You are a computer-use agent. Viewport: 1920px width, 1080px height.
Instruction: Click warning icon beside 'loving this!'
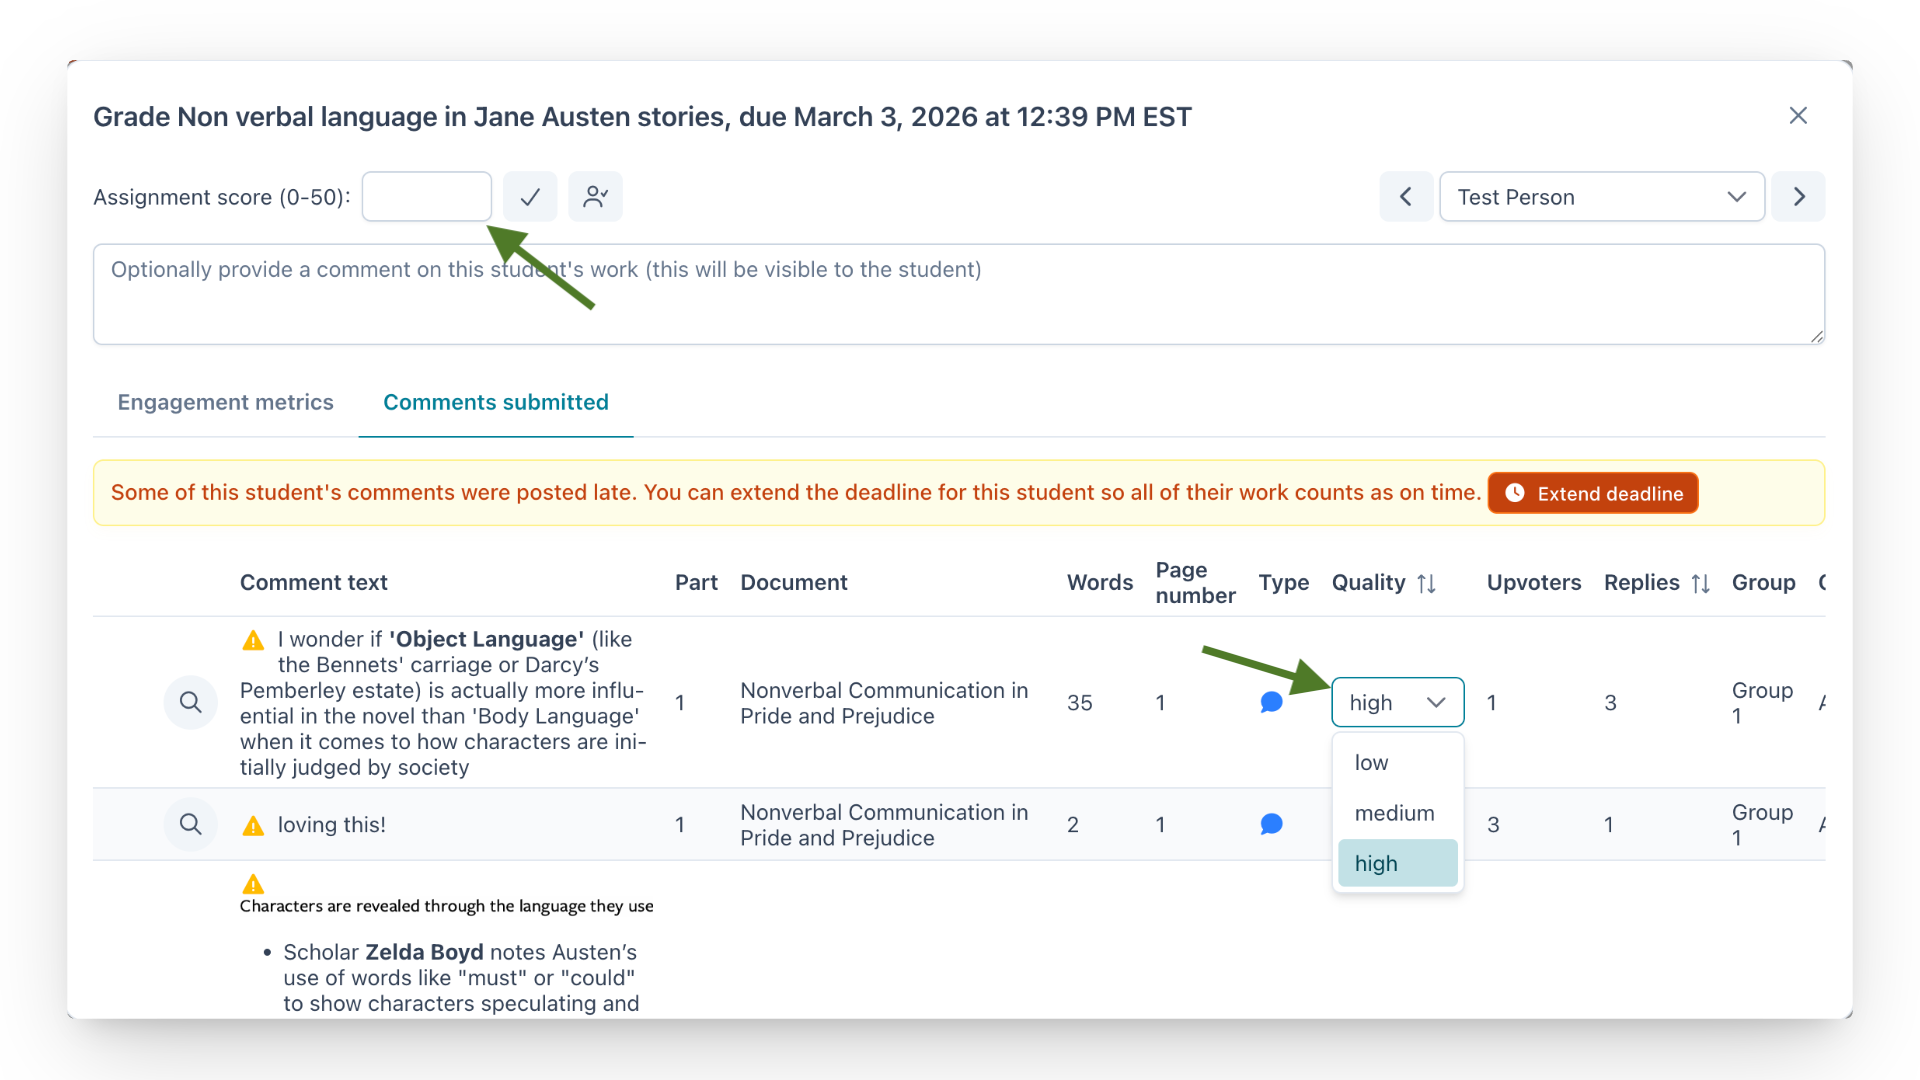[254, 826]
